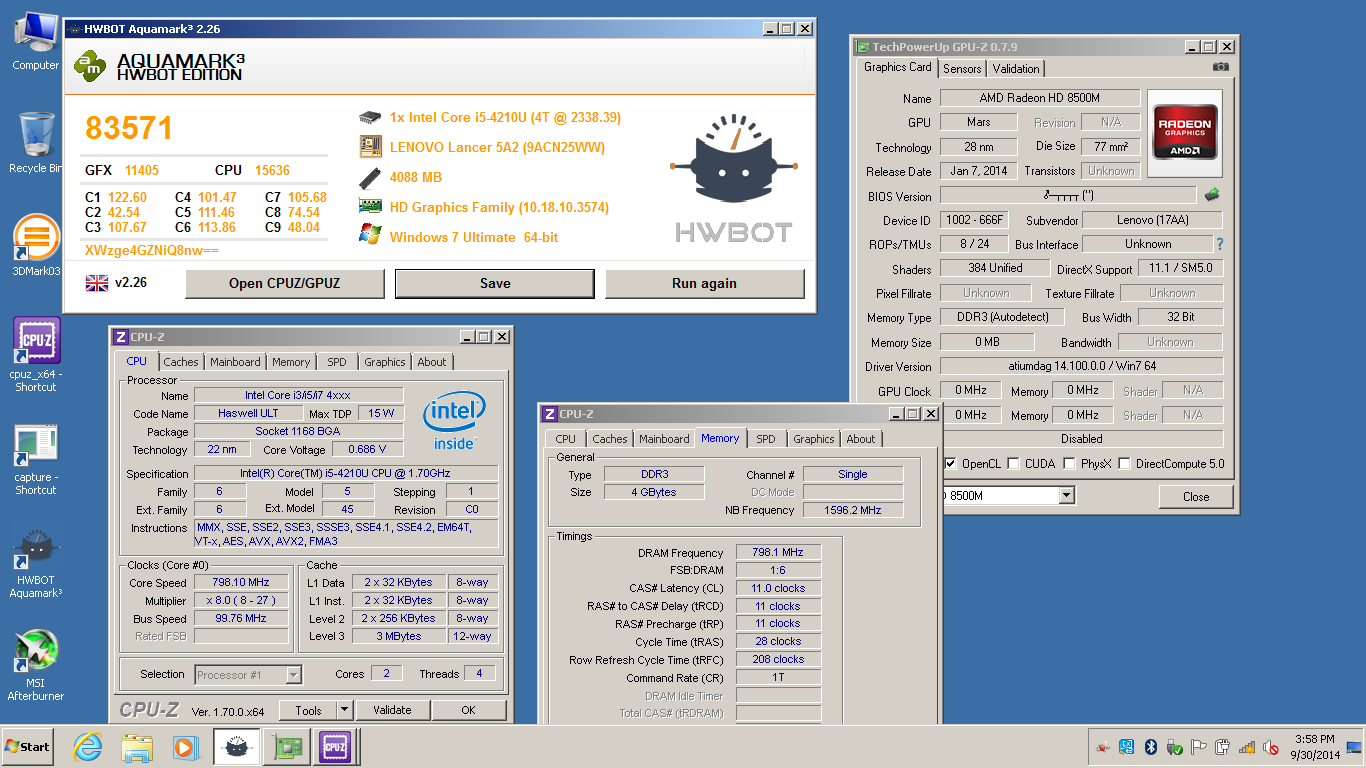Open the Graphics tab in Memory CPU-Z window
Screen dimensions: 1366x768
tap(813, 439)
